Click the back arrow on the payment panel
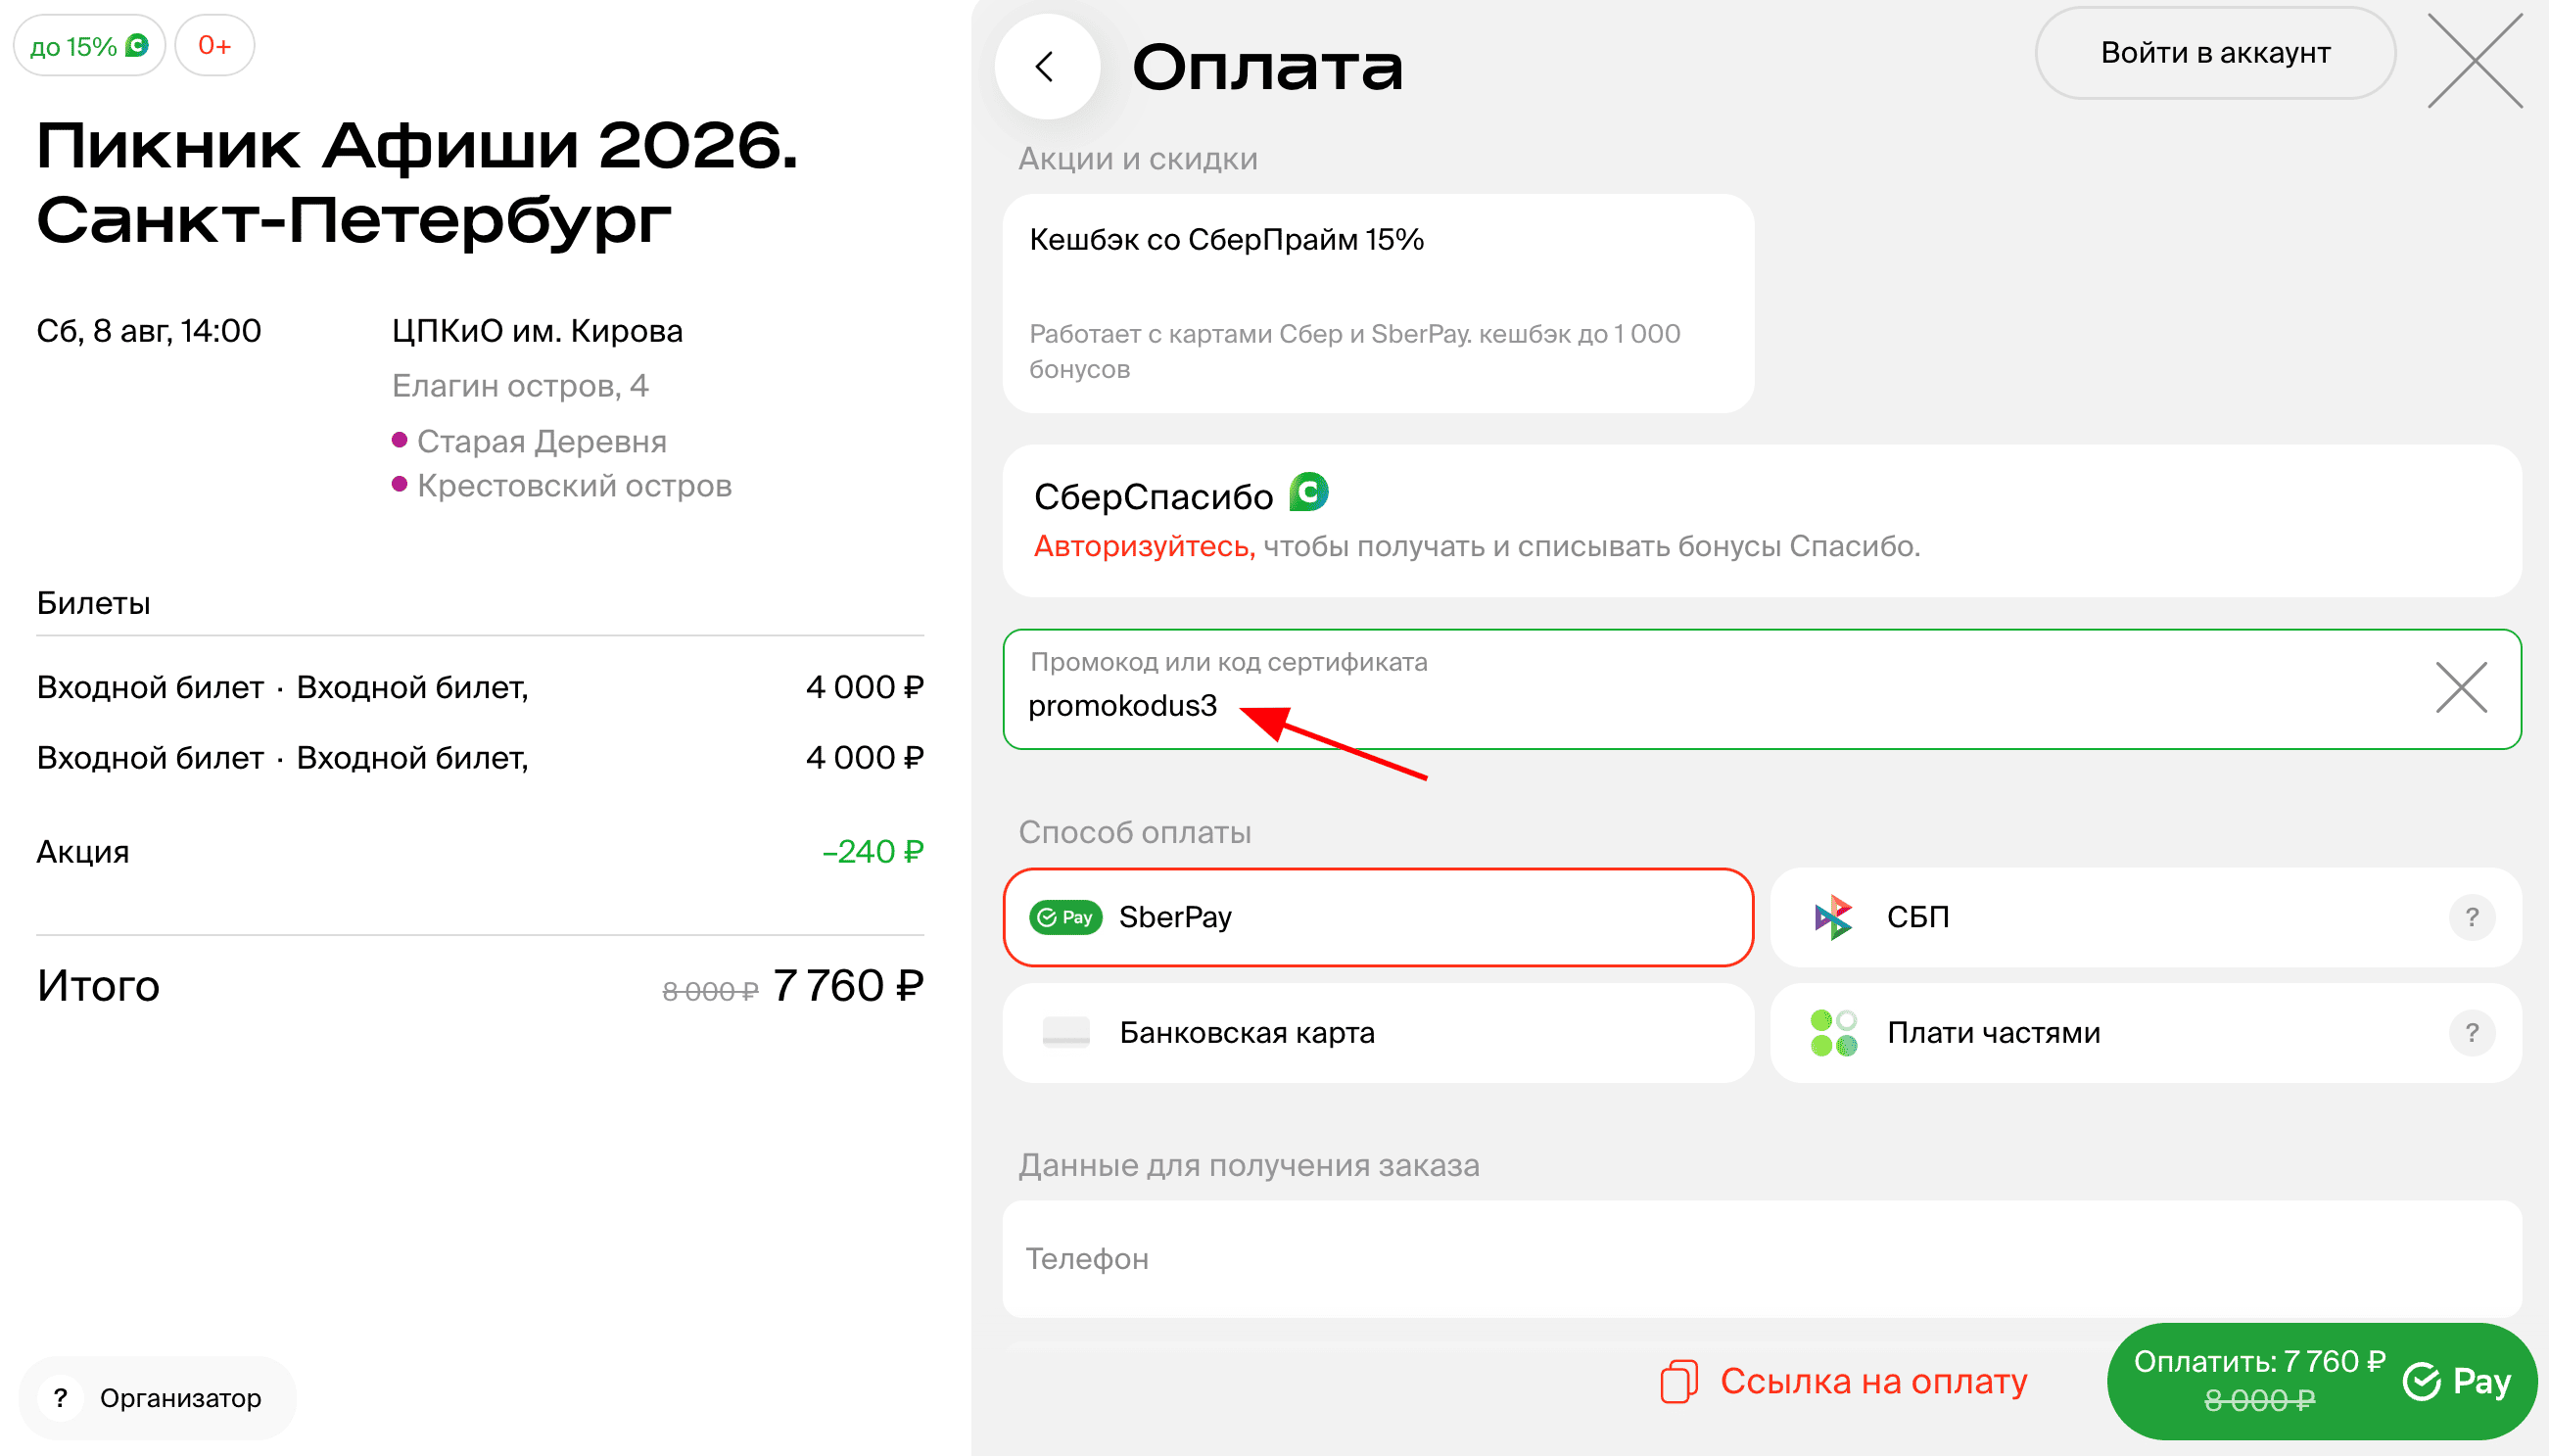Viewport: 2549px width, 1456px height. [1046, 65]
